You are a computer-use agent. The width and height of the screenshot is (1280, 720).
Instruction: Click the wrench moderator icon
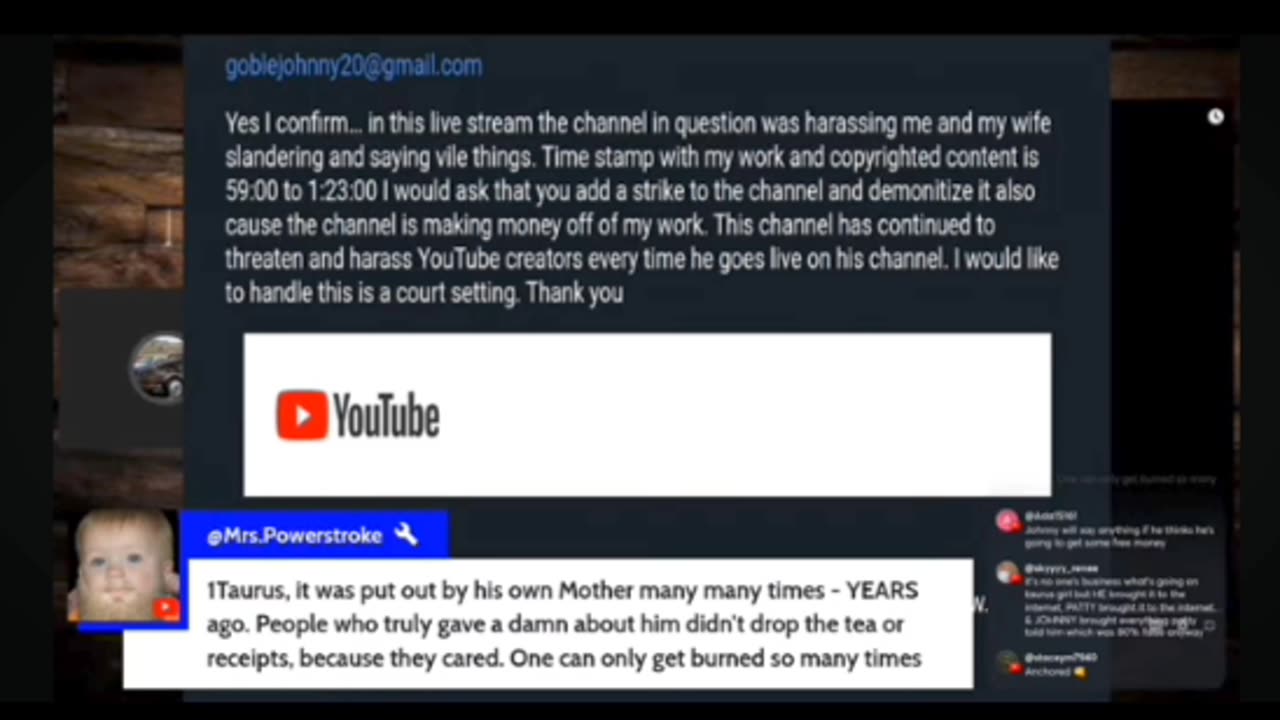(x=406, y=535)
